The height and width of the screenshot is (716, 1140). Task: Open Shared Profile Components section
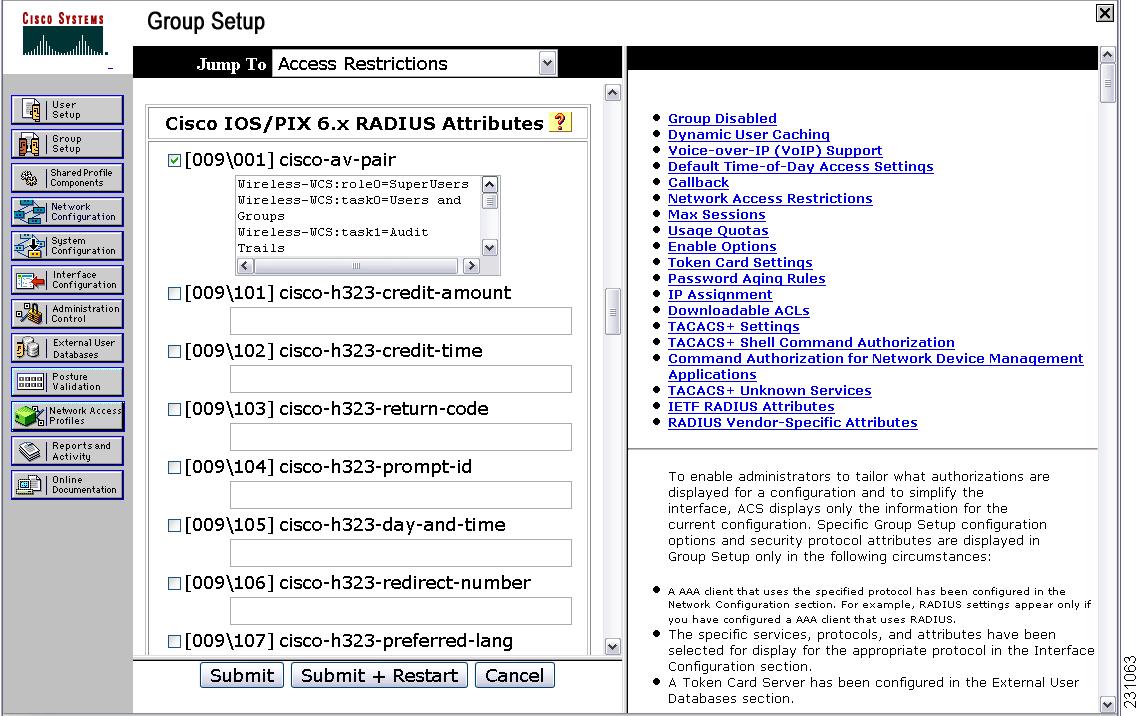click(x=67, y=178)
